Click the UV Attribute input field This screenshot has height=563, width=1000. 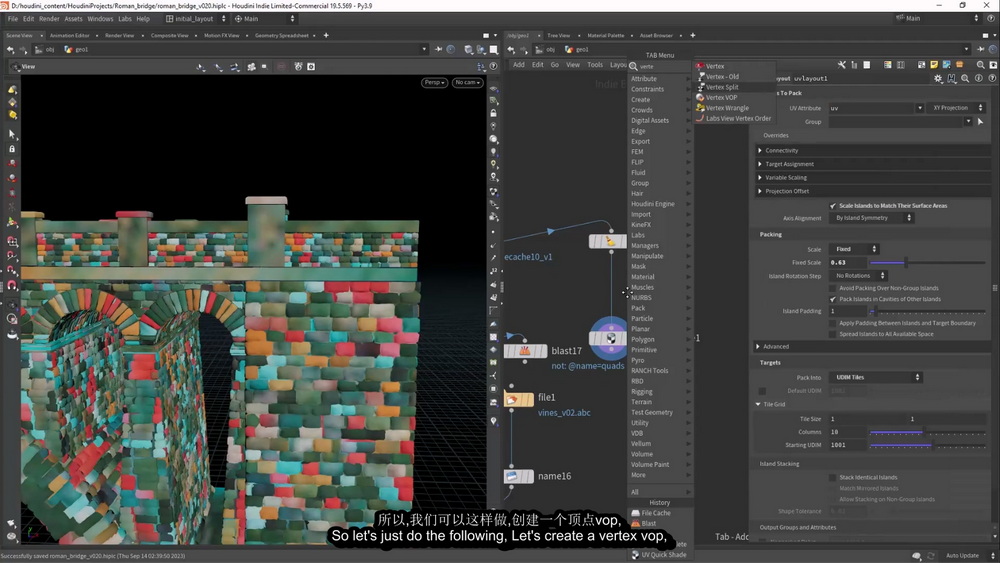tap(872, 108)
